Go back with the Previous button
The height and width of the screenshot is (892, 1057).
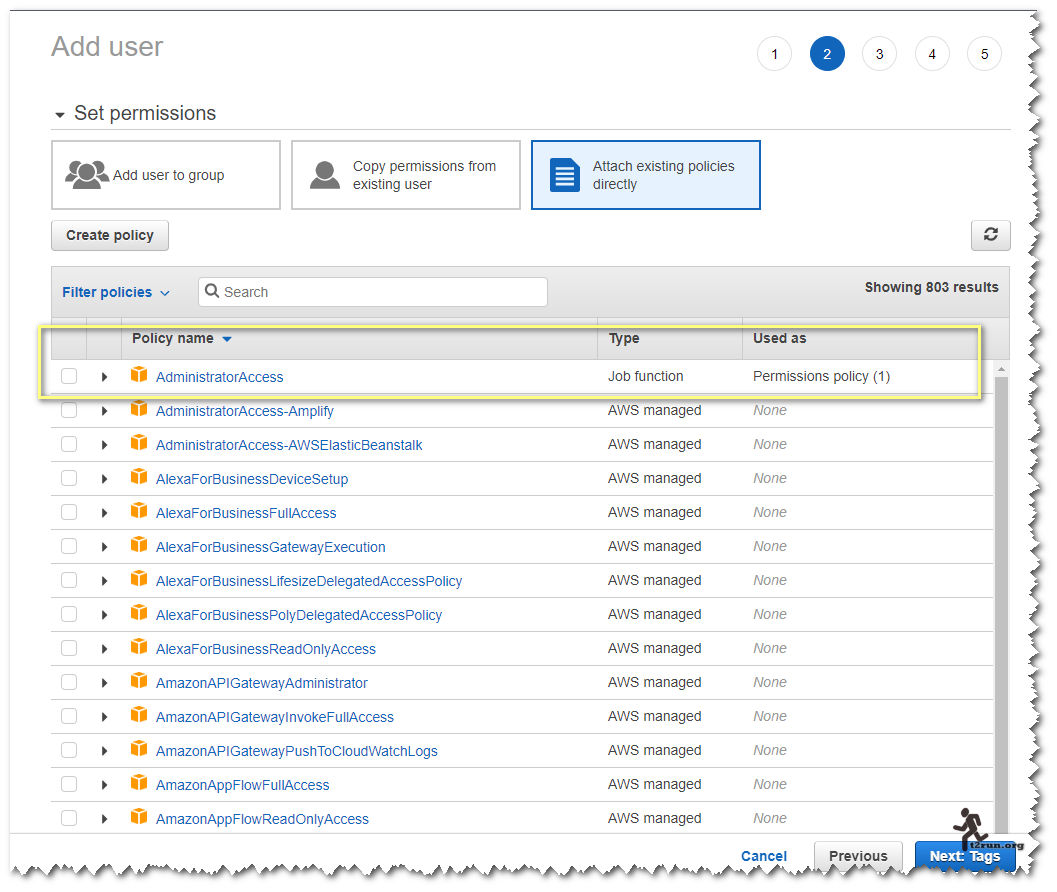(858, 856)
